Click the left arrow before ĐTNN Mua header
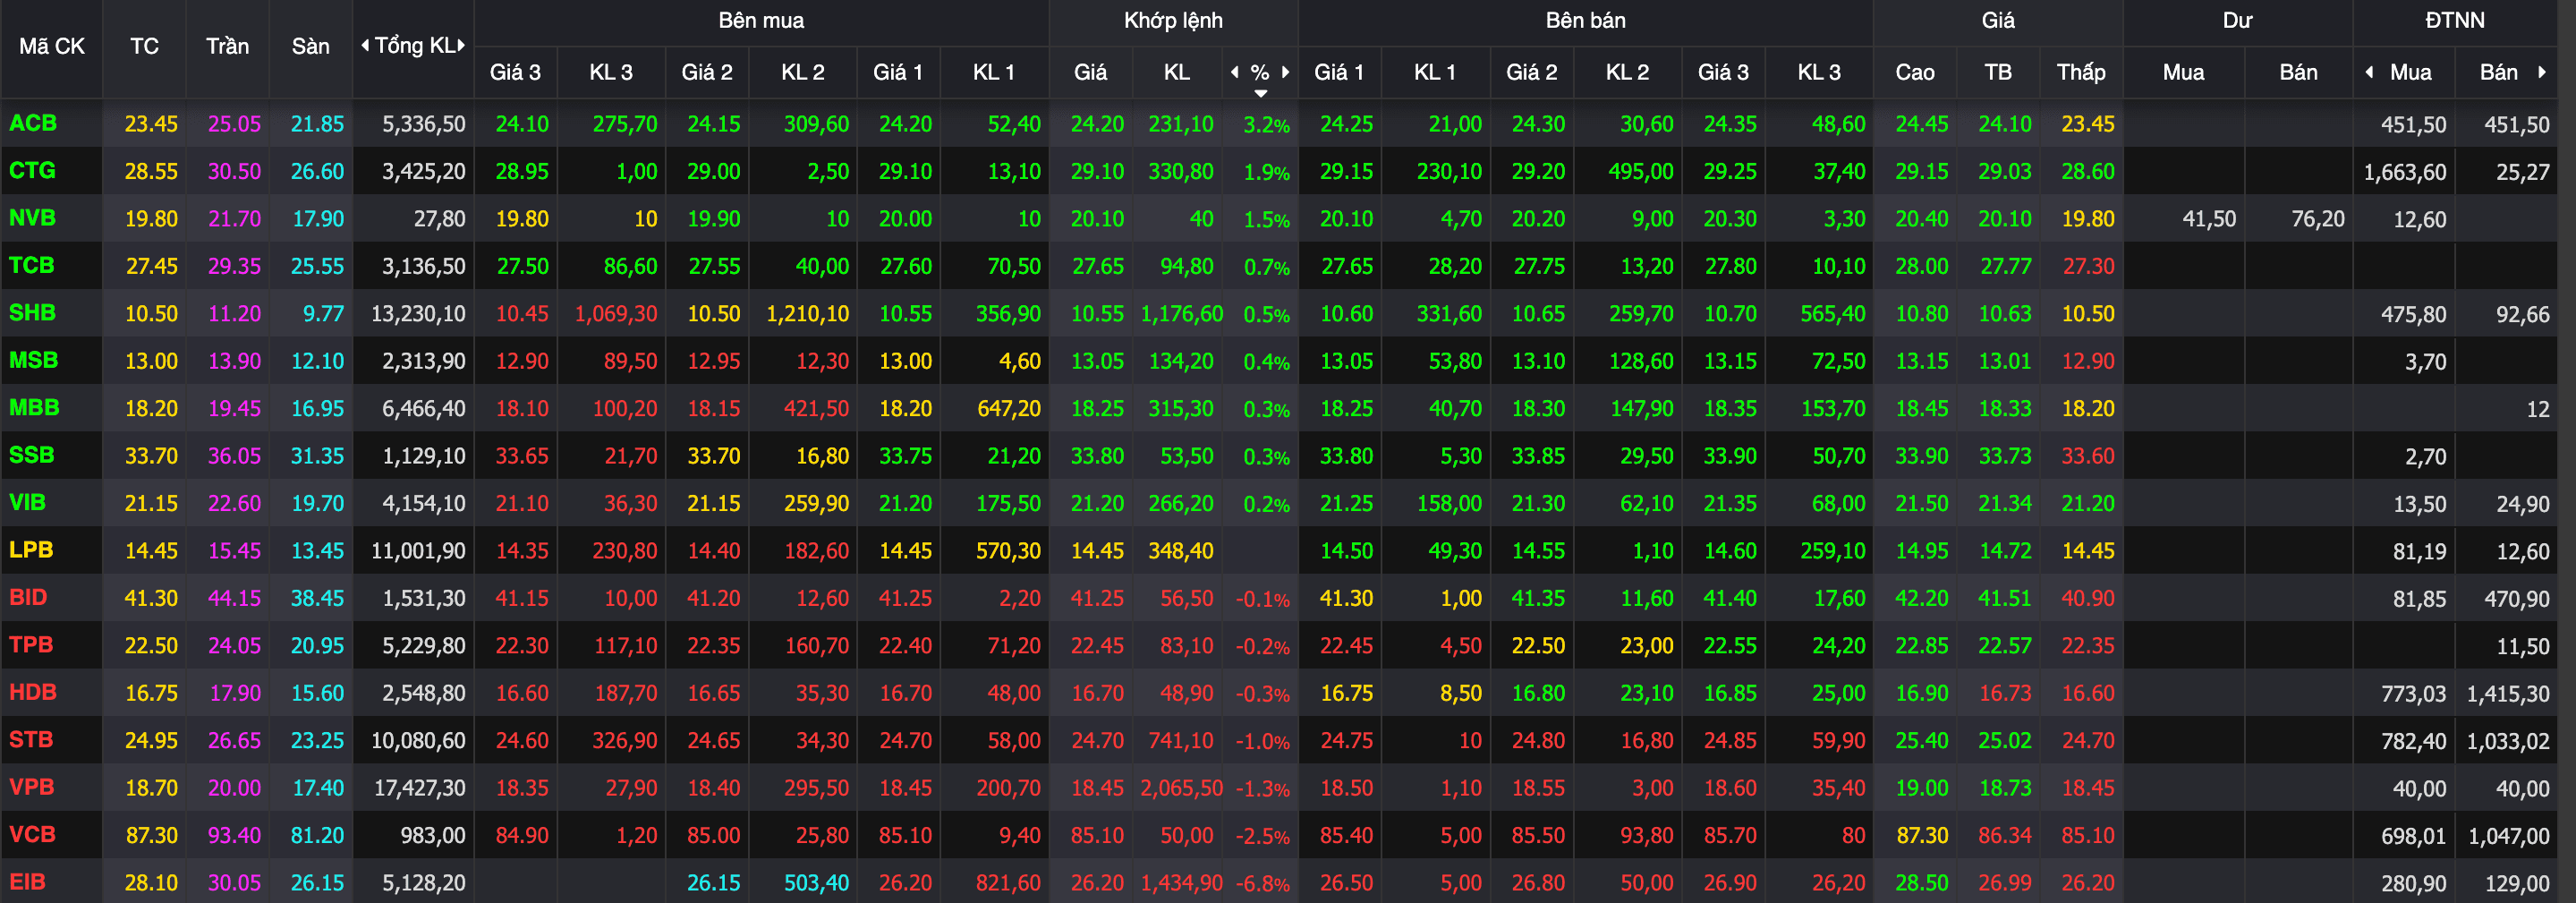Viewport: 2576px width, 903px height. pos(2369,72)
